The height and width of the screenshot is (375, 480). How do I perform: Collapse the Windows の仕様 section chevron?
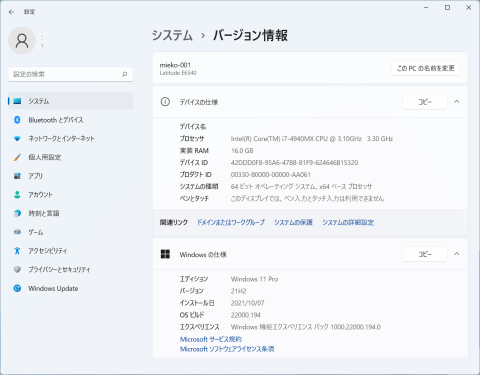pos(457,254)
